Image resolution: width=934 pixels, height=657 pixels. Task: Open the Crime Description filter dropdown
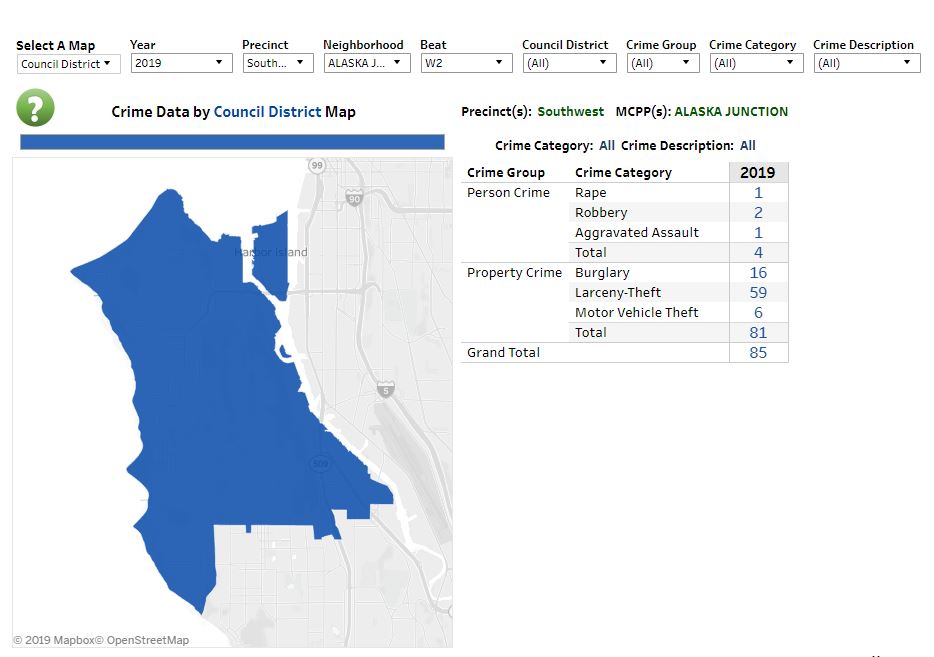(867, 63)
